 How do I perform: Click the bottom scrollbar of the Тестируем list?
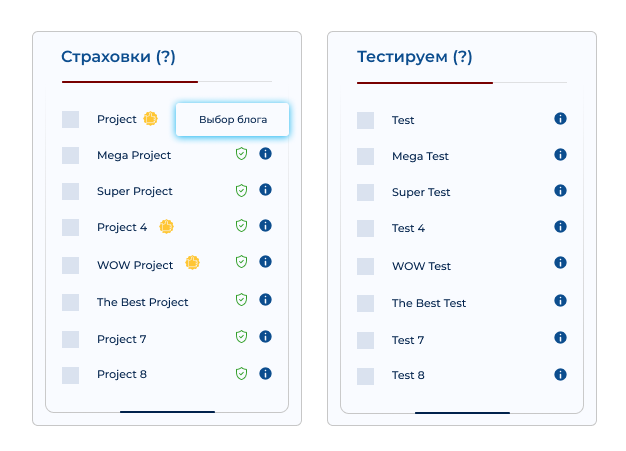[462, 413]
